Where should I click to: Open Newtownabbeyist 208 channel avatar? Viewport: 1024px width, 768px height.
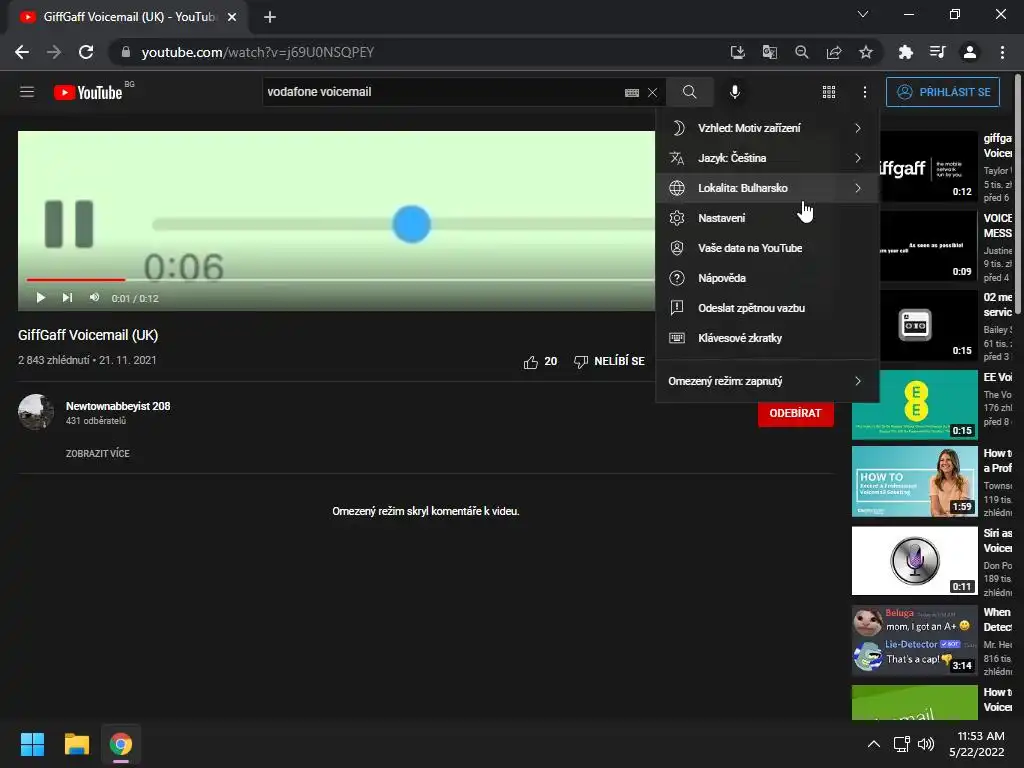pyautogui.click(x=36, y=412)
